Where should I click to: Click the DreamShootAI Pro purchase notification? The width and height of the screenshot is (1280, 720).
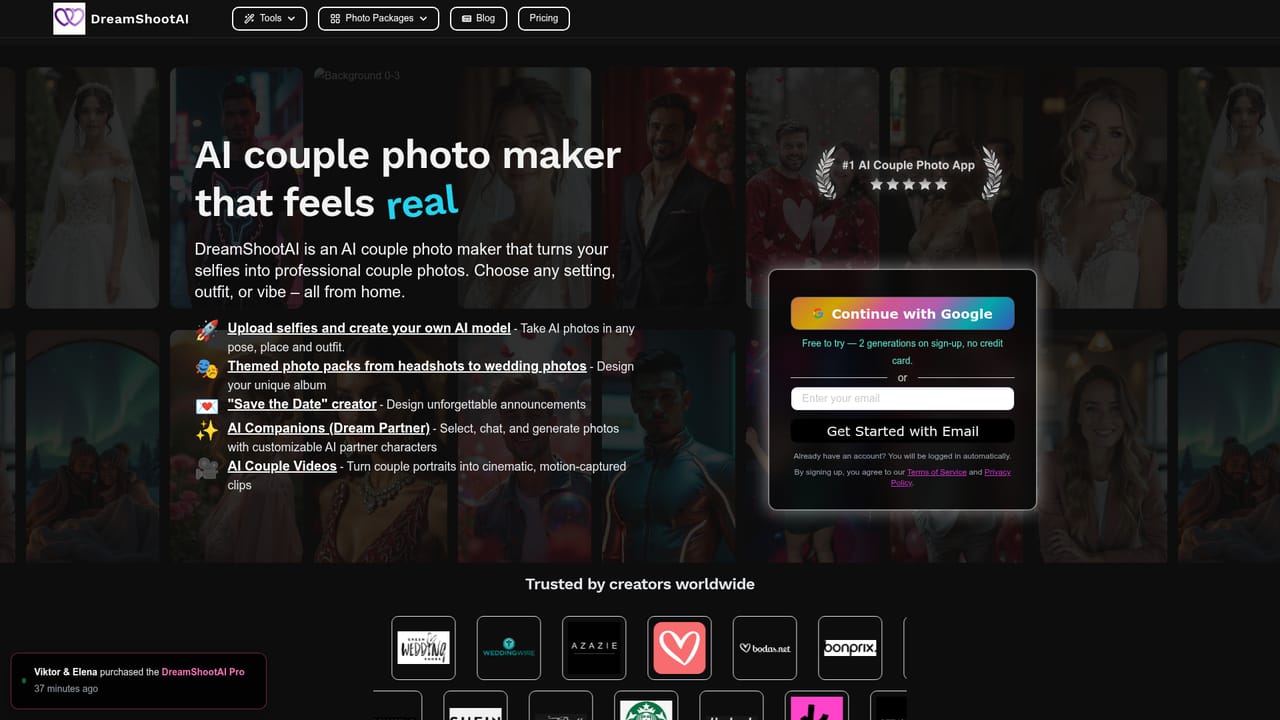(x=138, y=681)
